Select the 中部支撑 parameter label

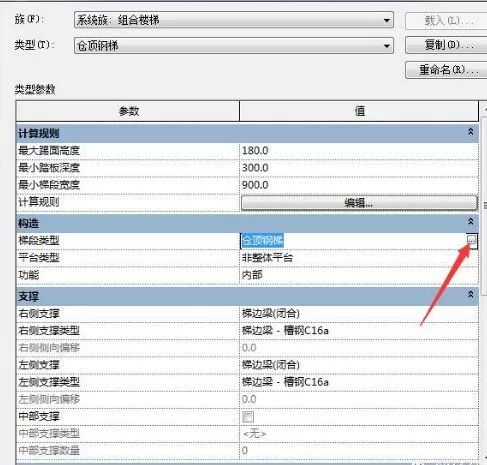point(39,416)
